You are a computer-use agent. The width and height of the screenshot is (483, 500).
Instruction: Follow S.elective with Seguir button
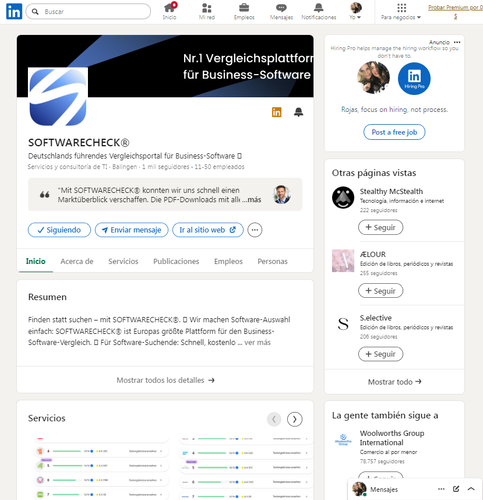click(380, 354)
